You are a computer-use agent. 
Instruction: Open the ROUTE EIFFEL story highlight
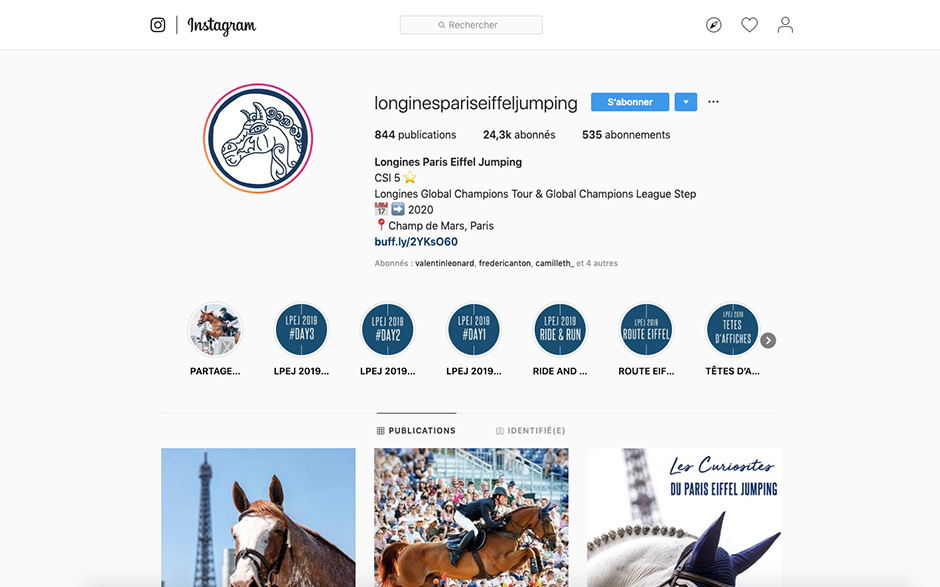click(646, 330)
